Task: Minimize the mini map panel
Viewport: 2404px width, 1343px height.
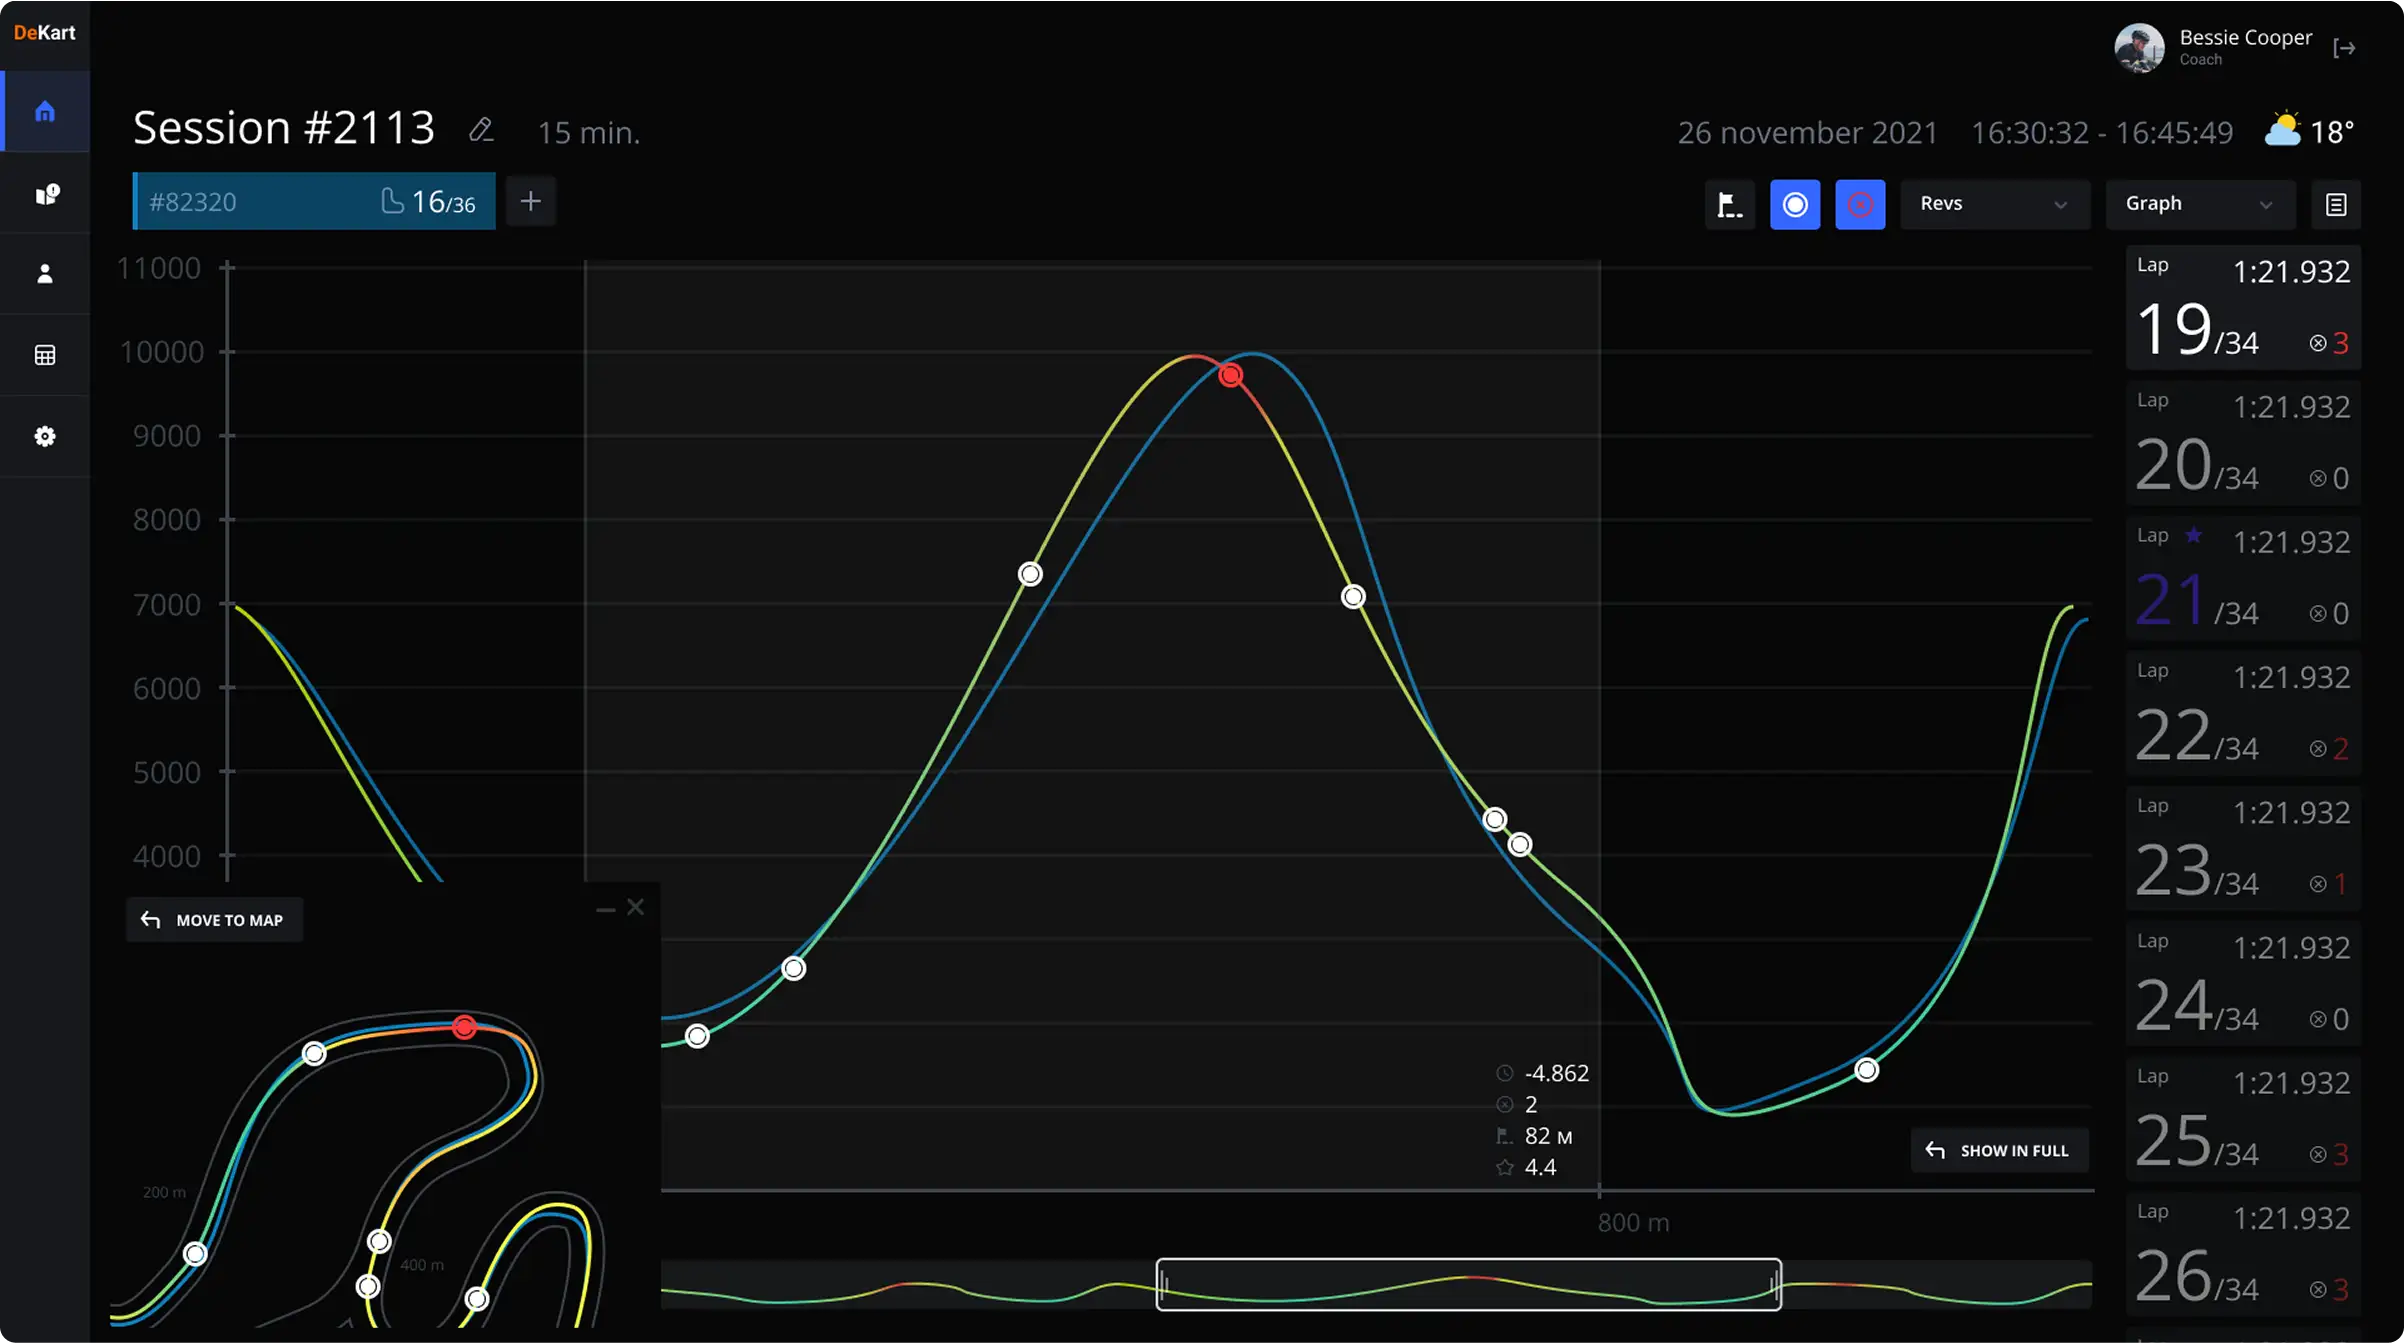Action: [x=605, y=909]
